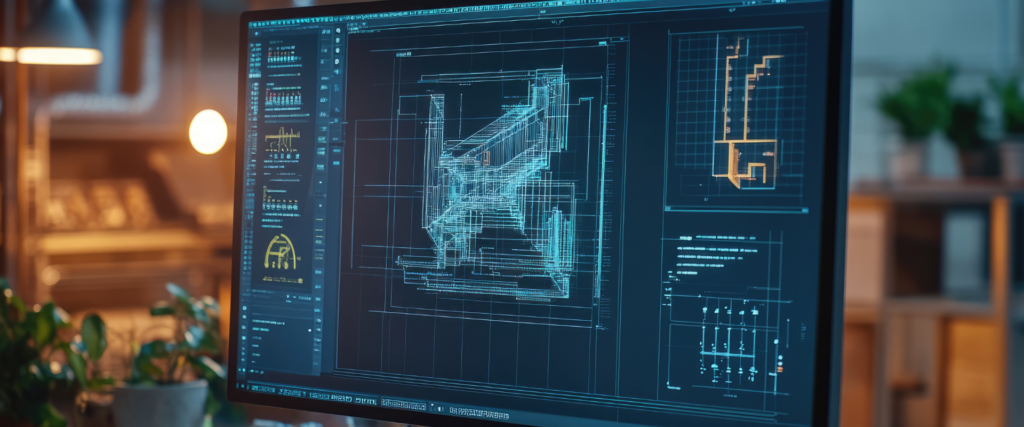Click the small square icon atop the tool strip
This screenshot has width=1024, height=427.
pos(325,31)
